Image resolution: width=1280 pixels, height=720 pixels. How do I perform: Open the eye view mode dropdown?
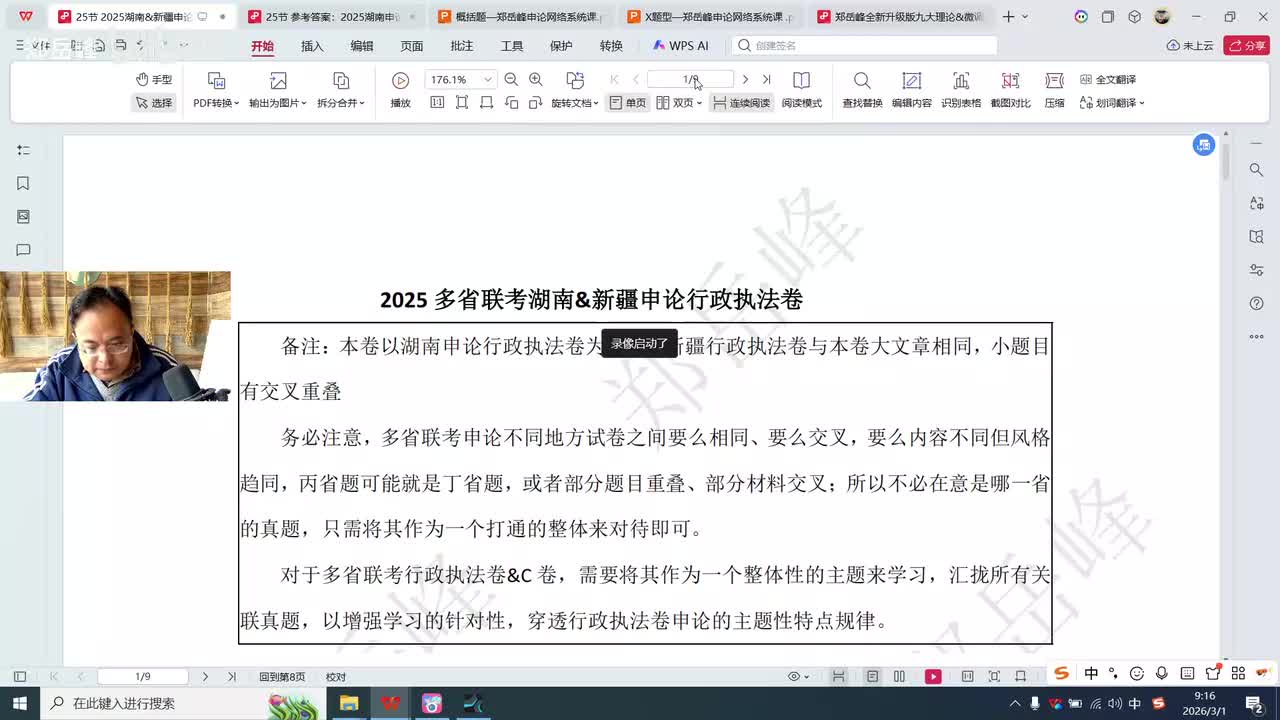pos(799,677)
